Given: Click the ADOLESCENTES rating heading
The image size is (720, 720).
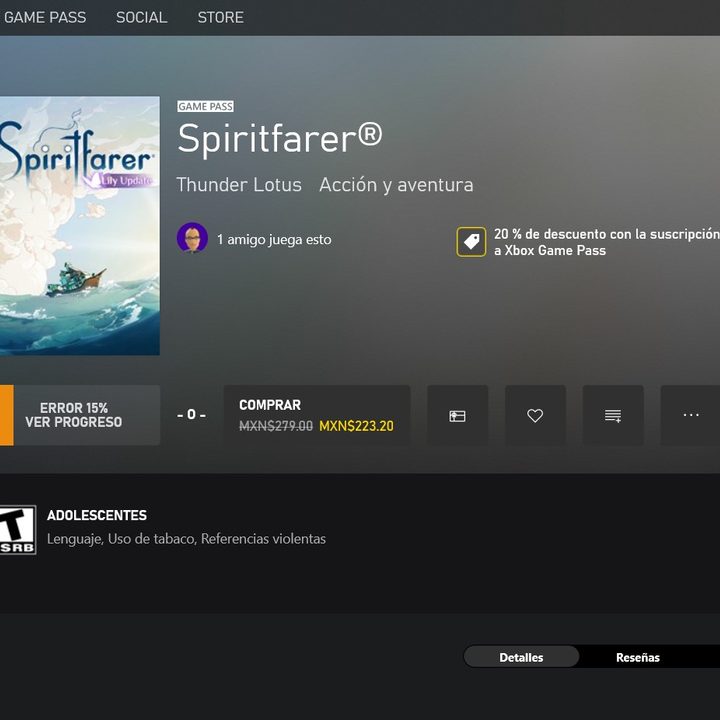Looking at the screenshot, I should pos(97,515).
